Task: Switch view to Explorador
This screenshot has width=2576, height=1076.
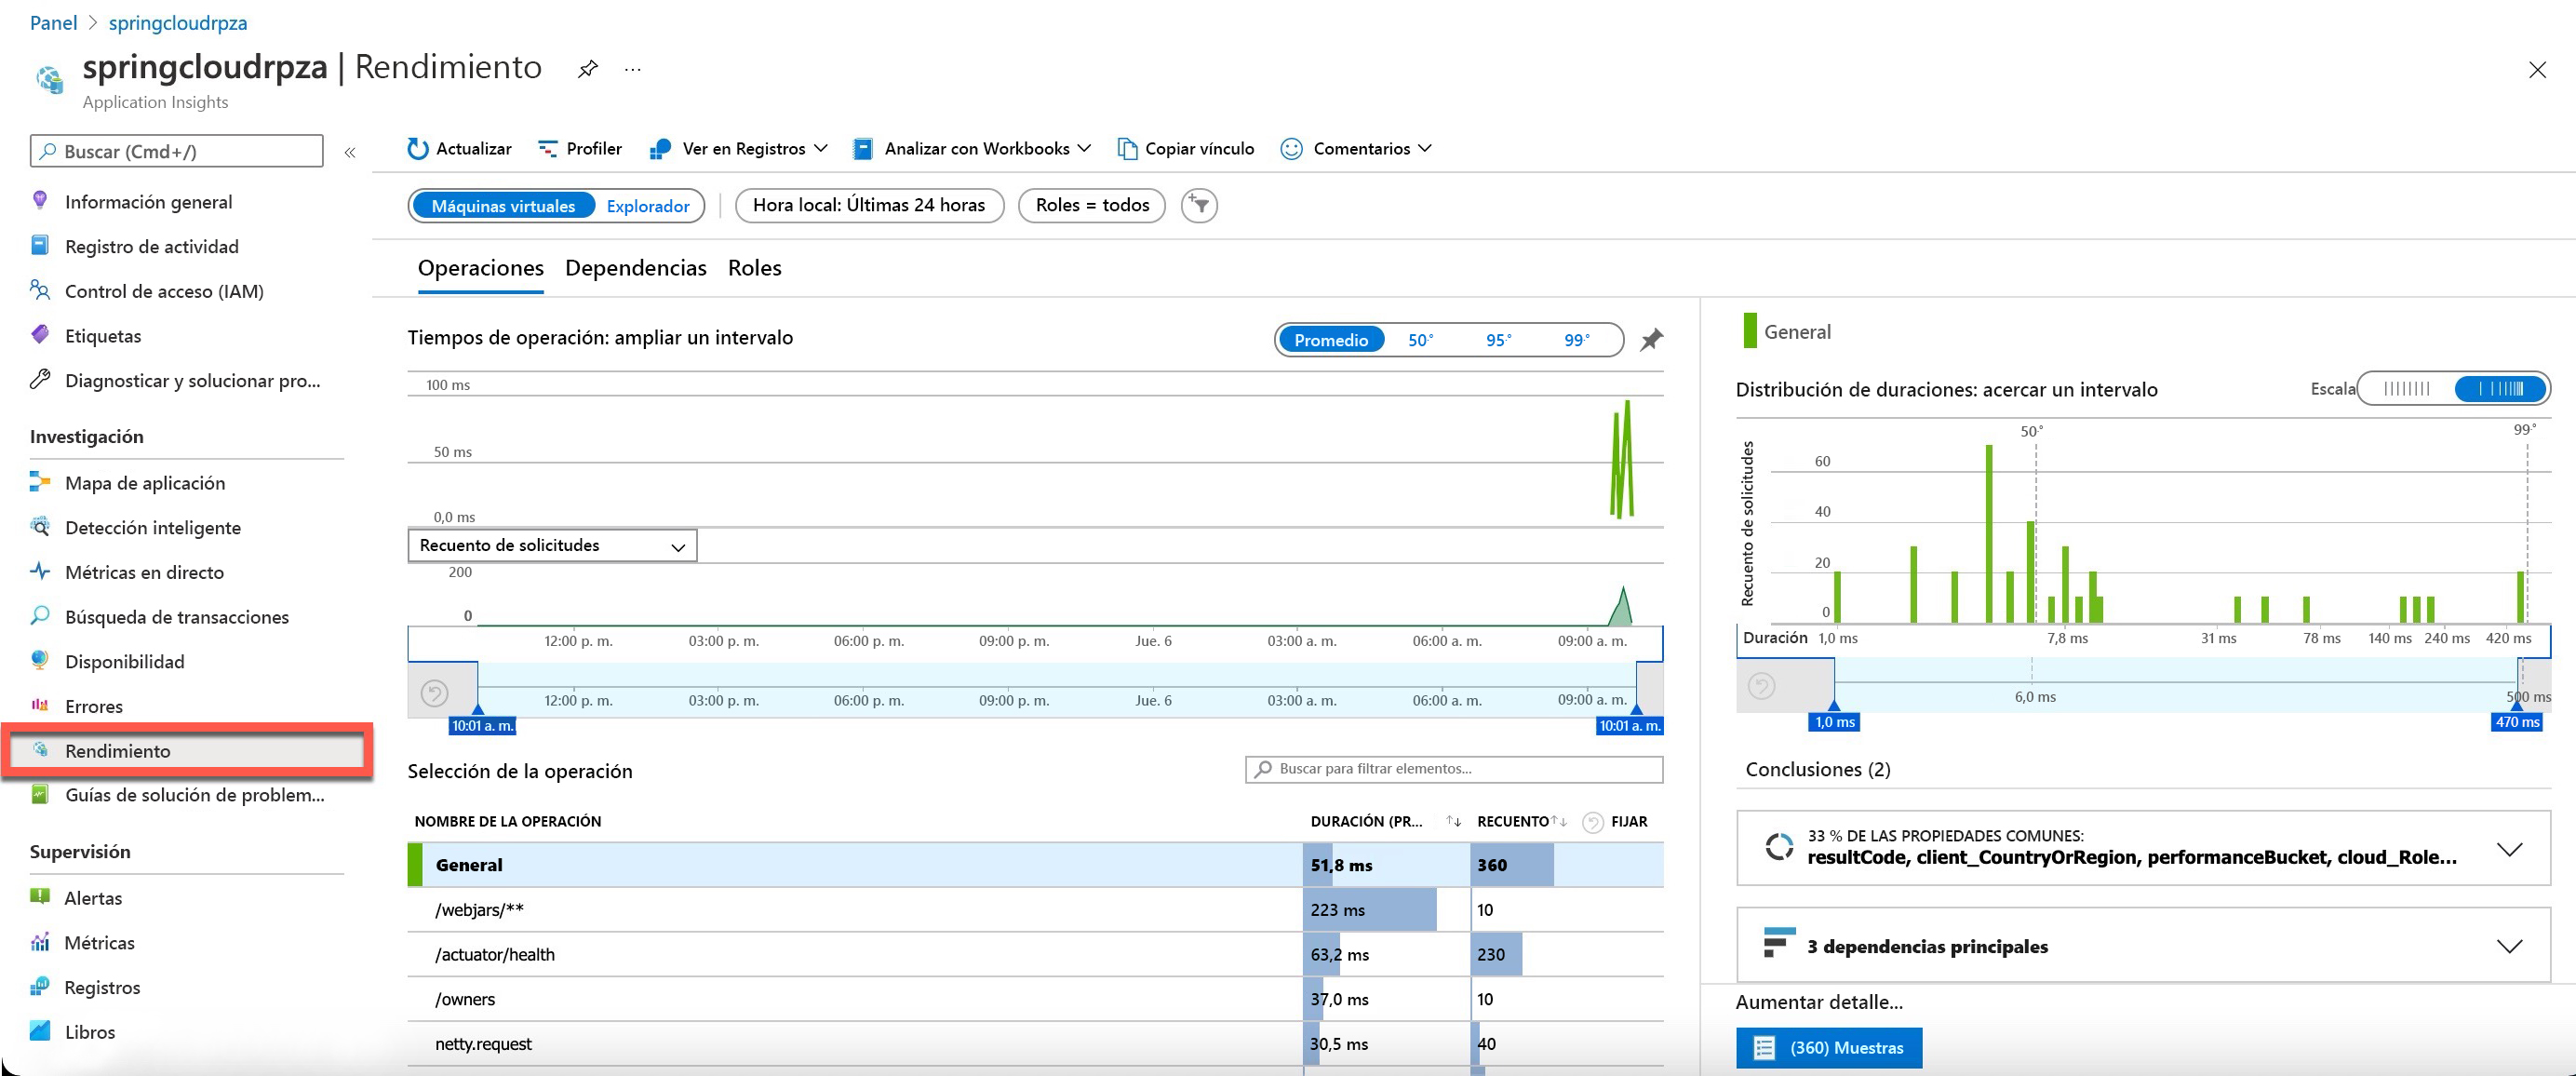Action: [x=647, y=206]
